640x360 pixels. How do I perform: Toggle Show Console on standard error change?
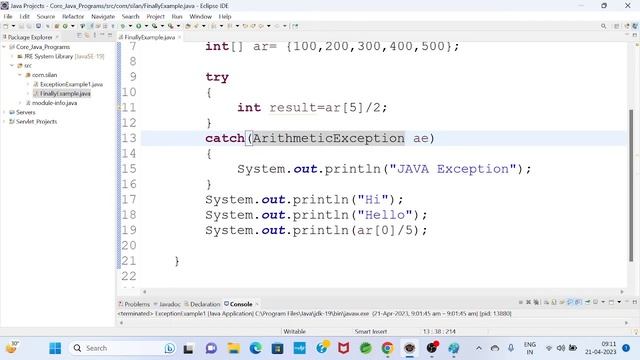[578, 302]
